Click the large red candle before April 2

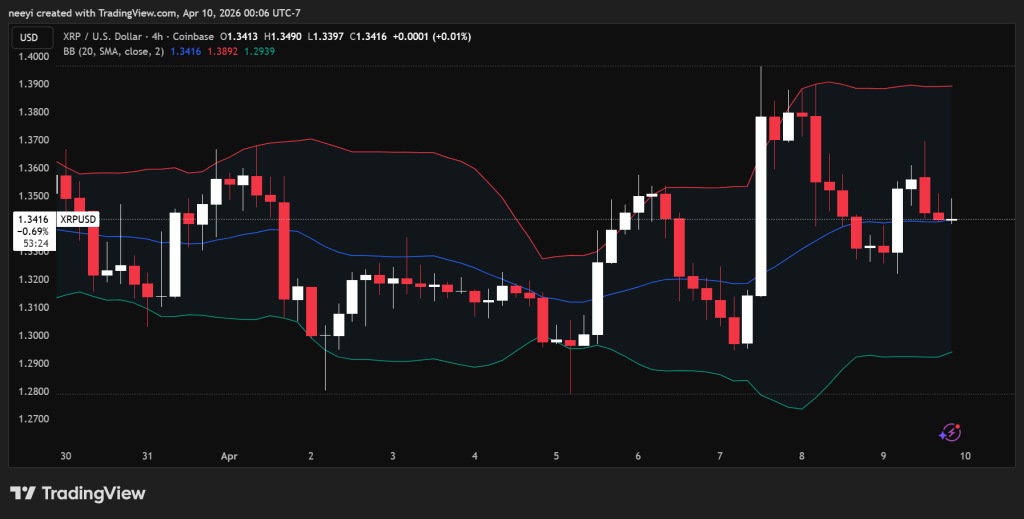[x=284, y=250]
